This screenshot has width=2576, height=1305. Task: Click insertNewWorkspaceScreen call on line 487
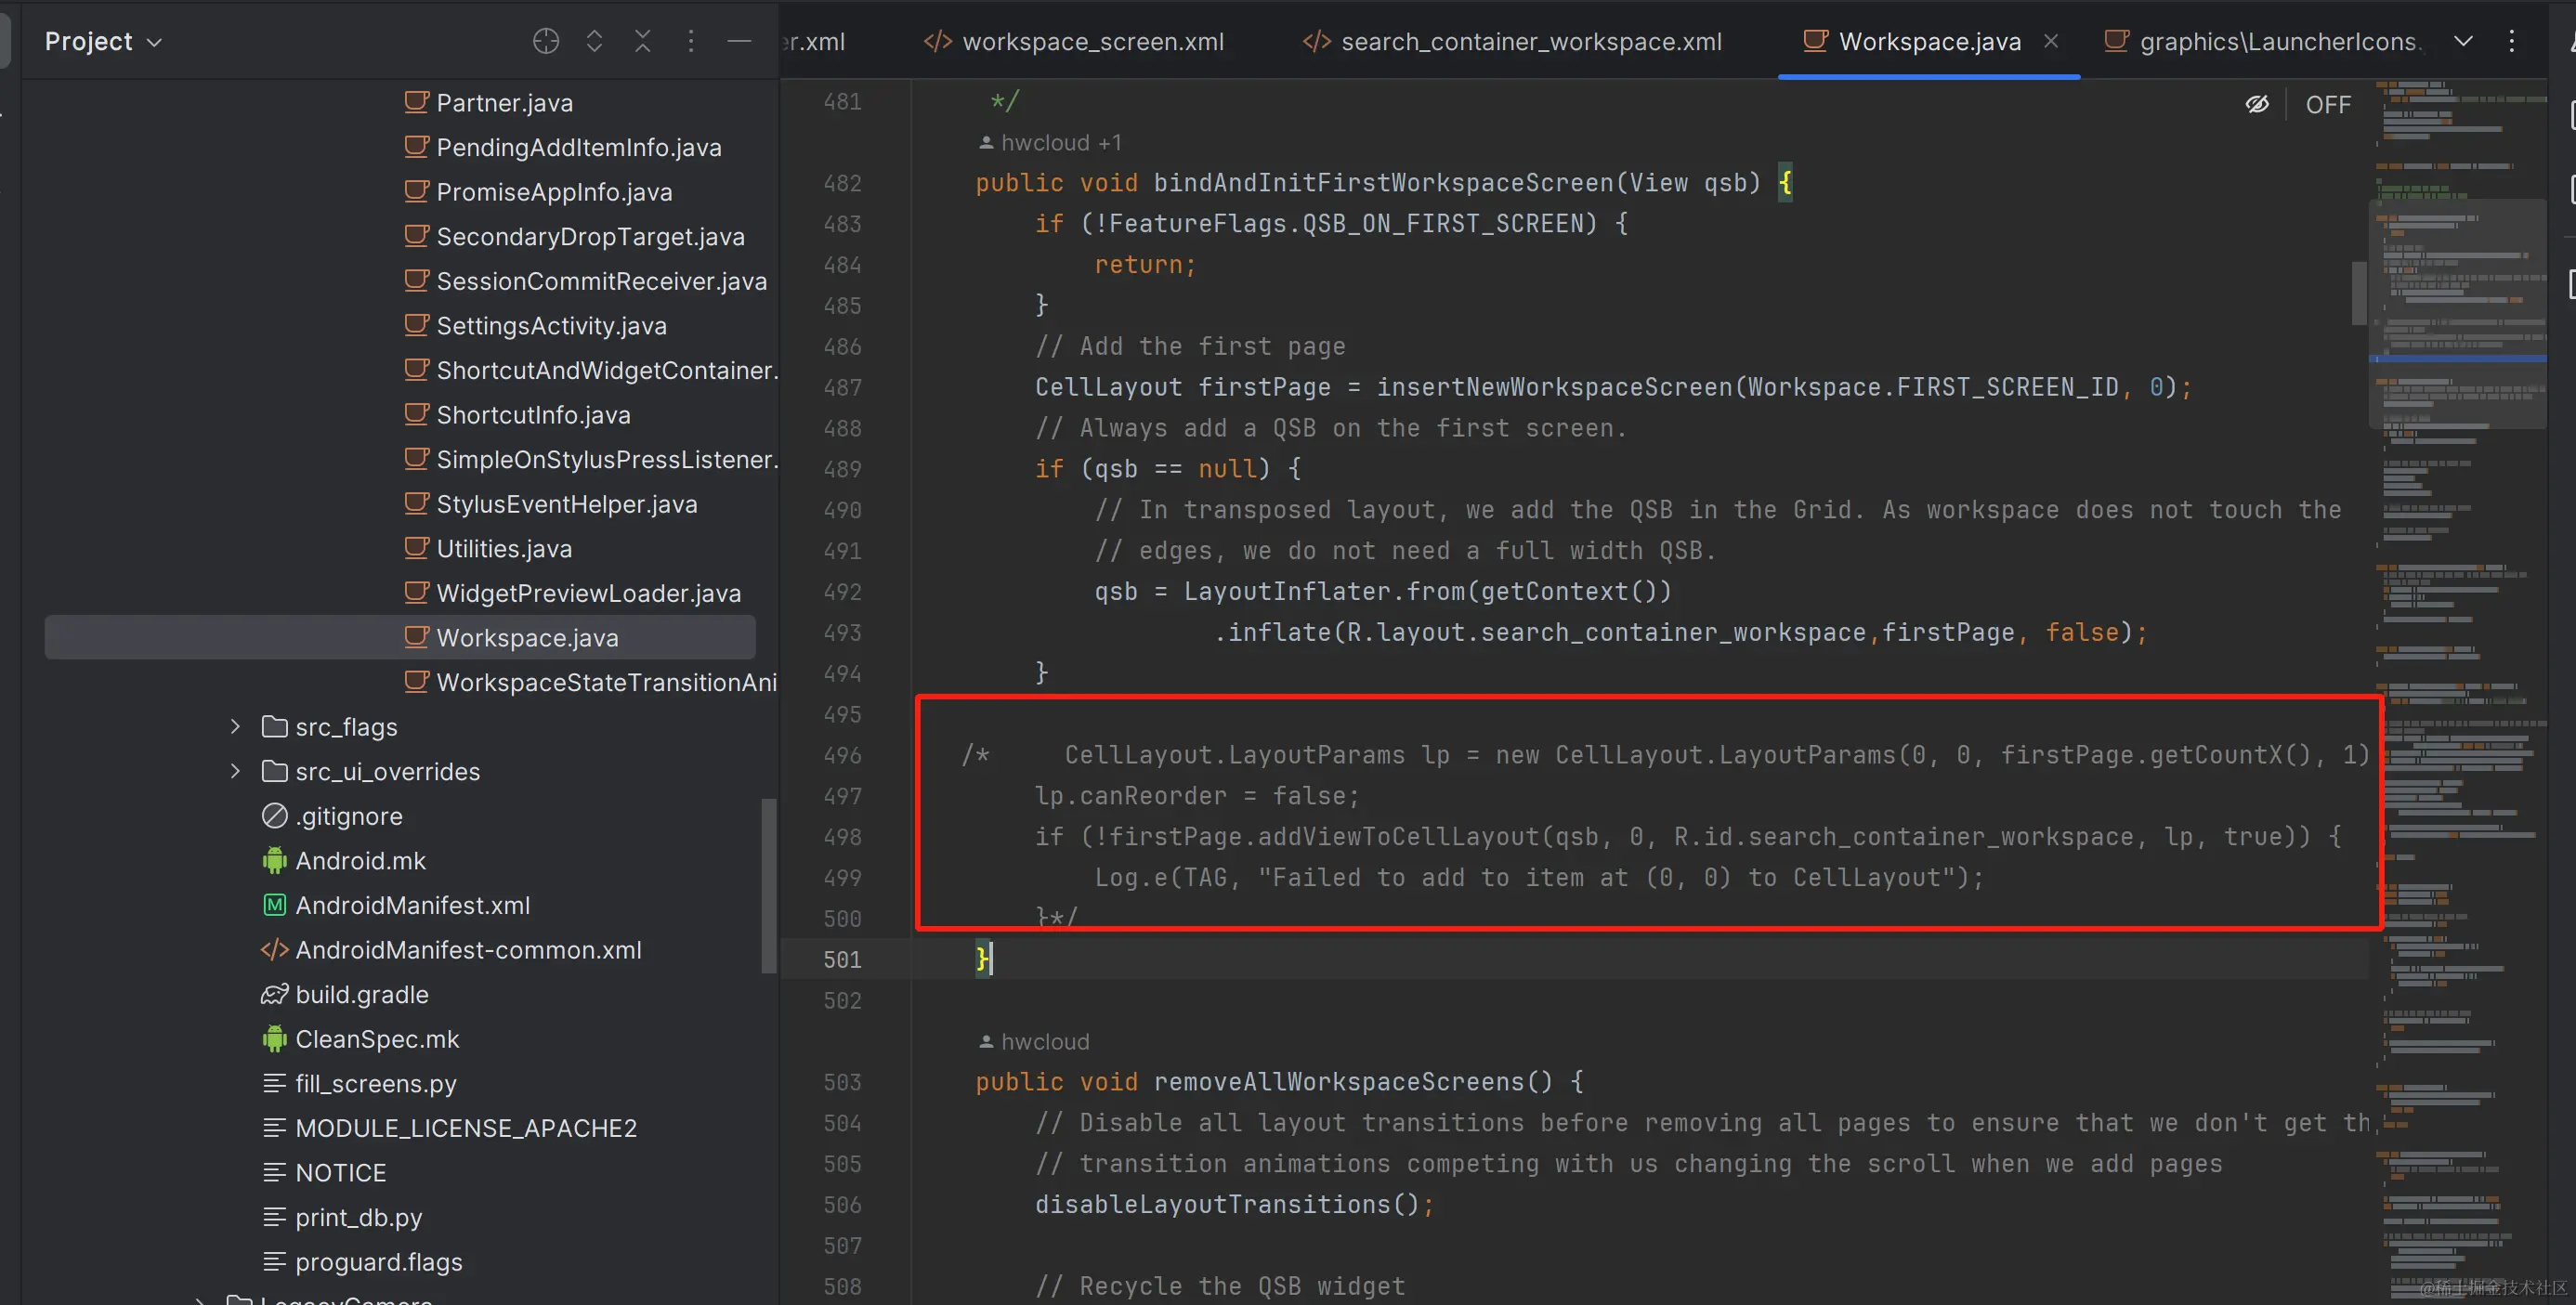[1553, 387]
